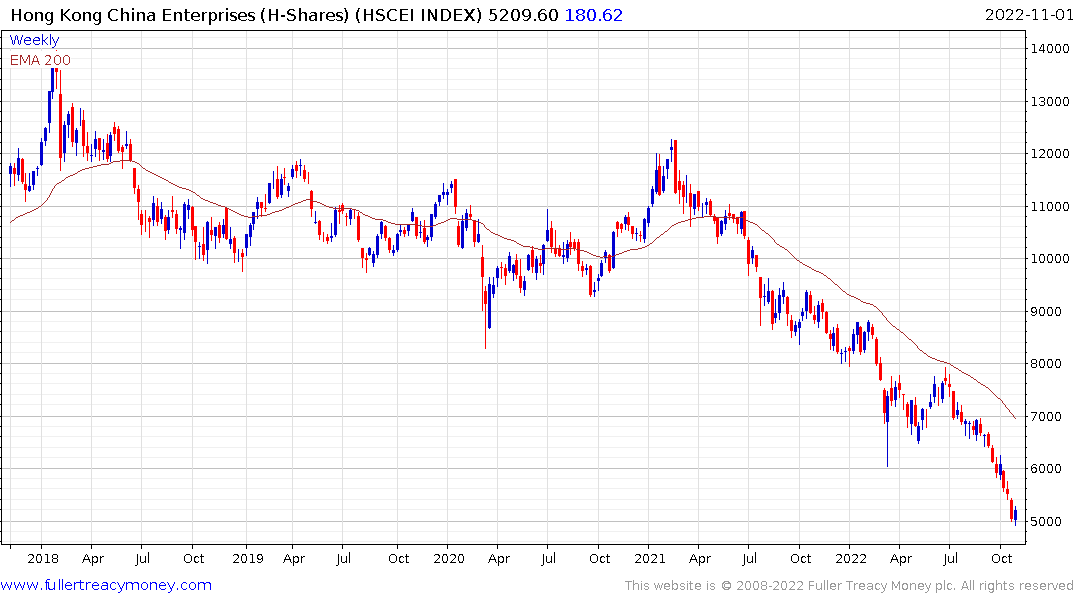This screenshot has width=1075, height=600.
Task: Click the 12000 price axis label
Action: [1050, 154]
